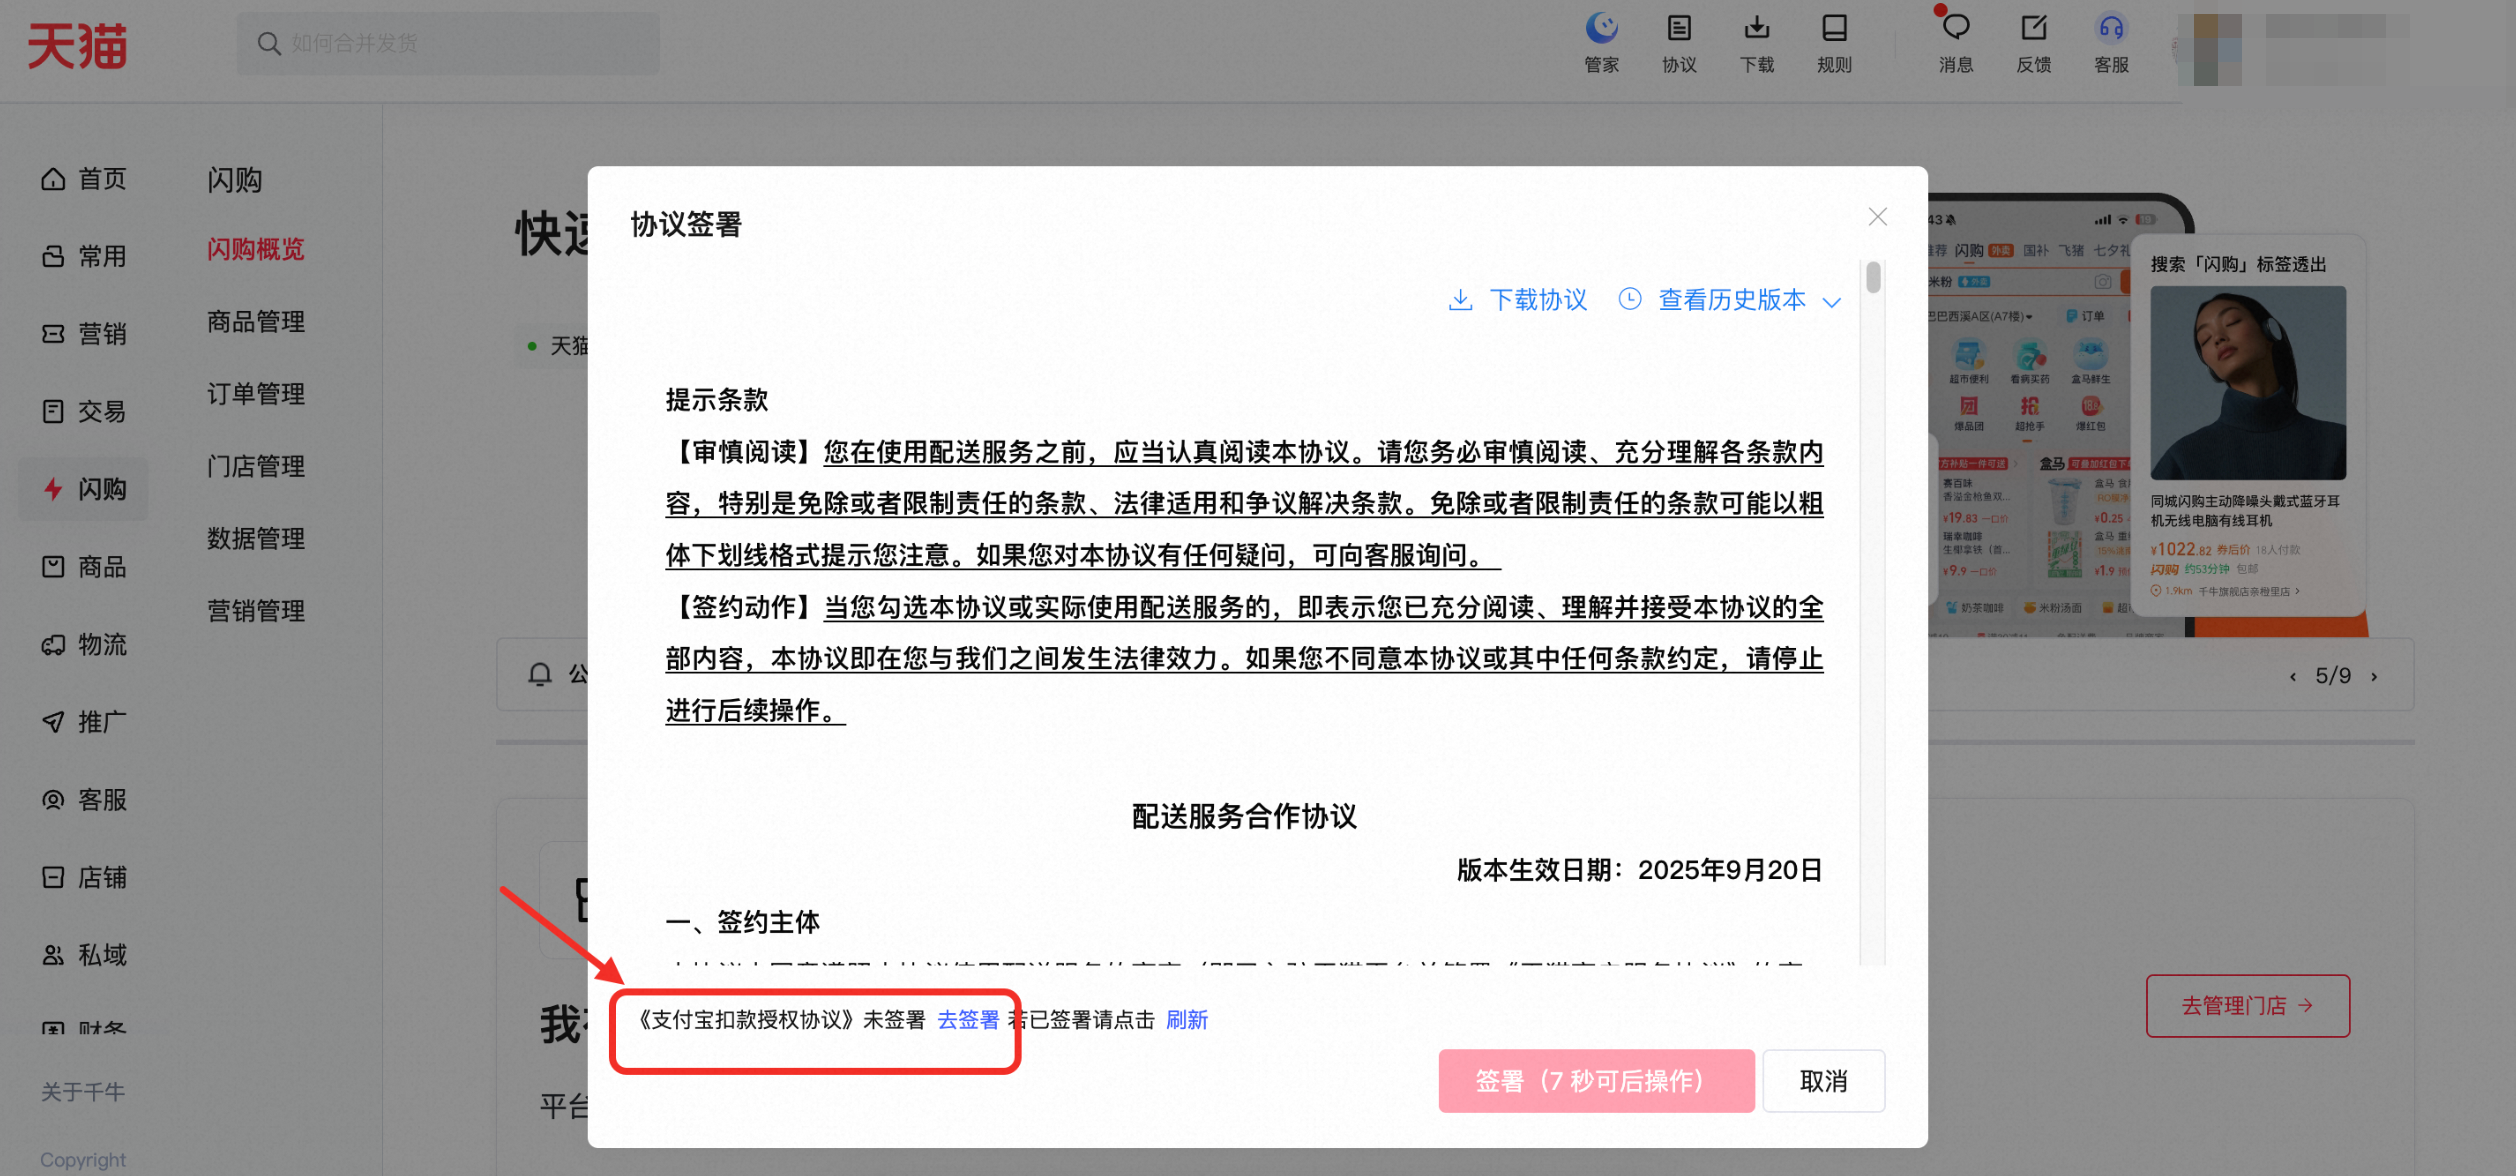Open the 协议 document icon

pos(1679,43)
